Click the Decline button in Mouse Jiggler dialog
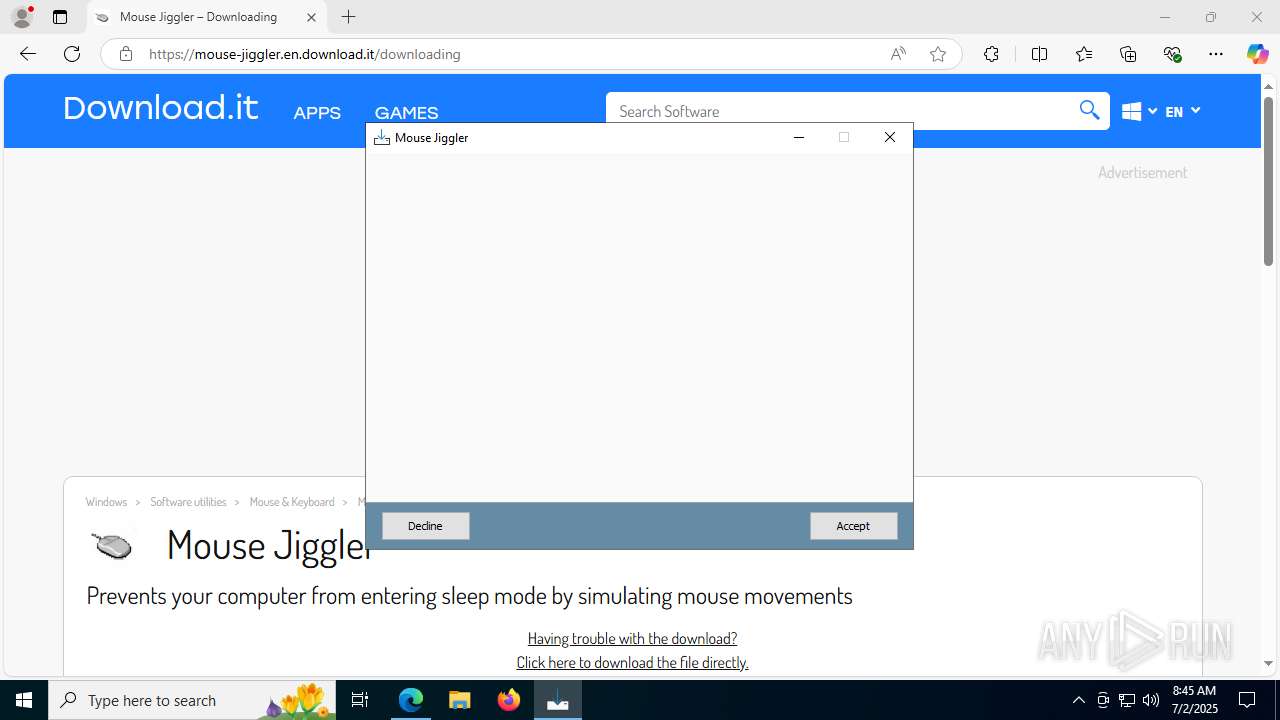This screenshot has height=720, width=1280. (x=425, y=526)
